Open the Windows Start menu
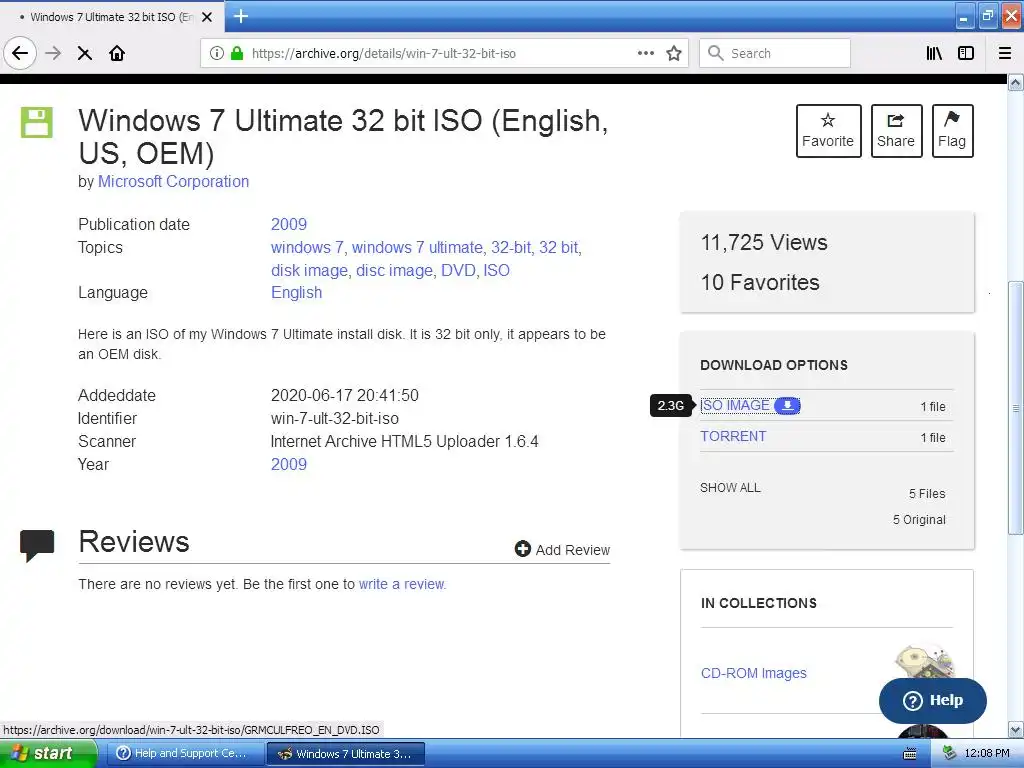1024x768 pixels. point(48,753)
